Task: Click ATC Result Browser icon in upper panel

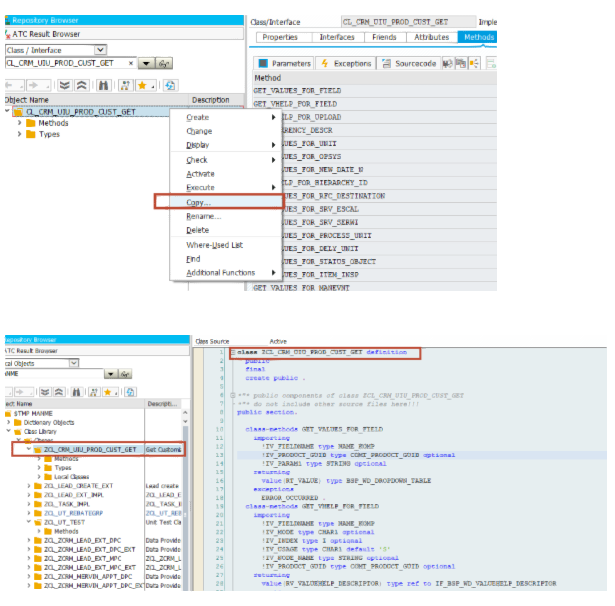Action: point(8,35)
